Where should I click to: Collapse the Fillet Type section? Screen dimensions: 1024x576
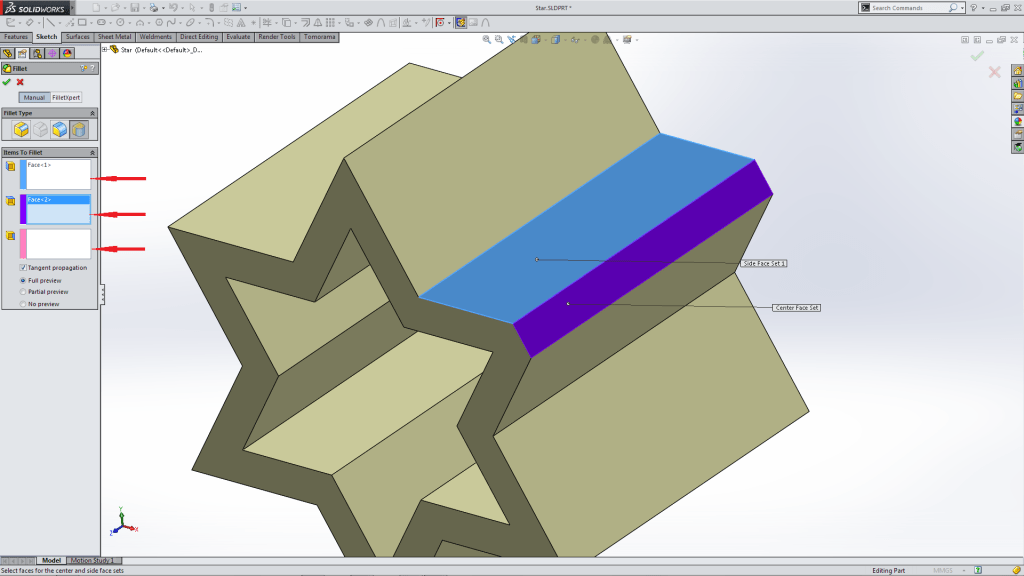coord(93,113)
